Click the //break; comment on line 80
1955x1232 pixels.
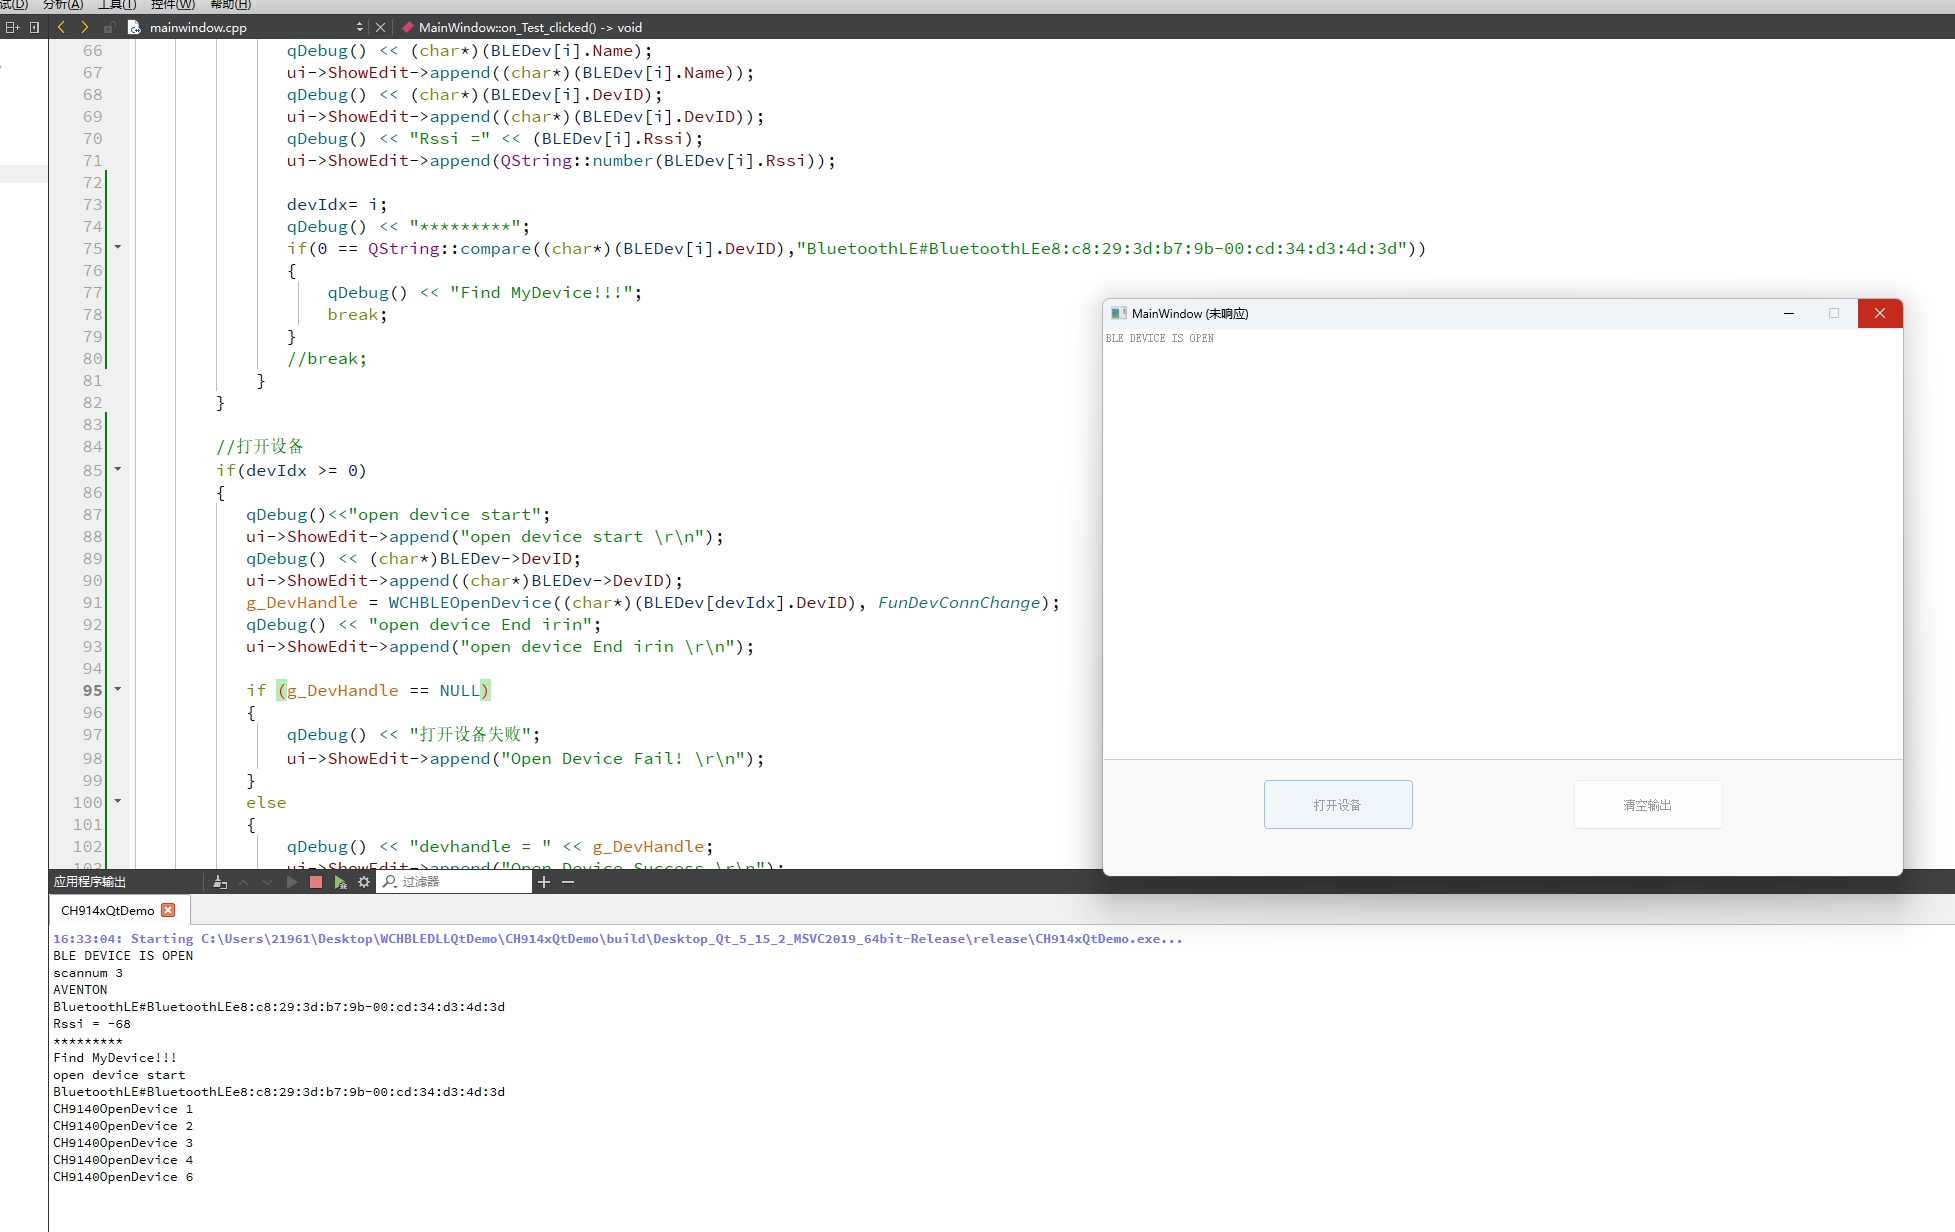click(327, 359)
